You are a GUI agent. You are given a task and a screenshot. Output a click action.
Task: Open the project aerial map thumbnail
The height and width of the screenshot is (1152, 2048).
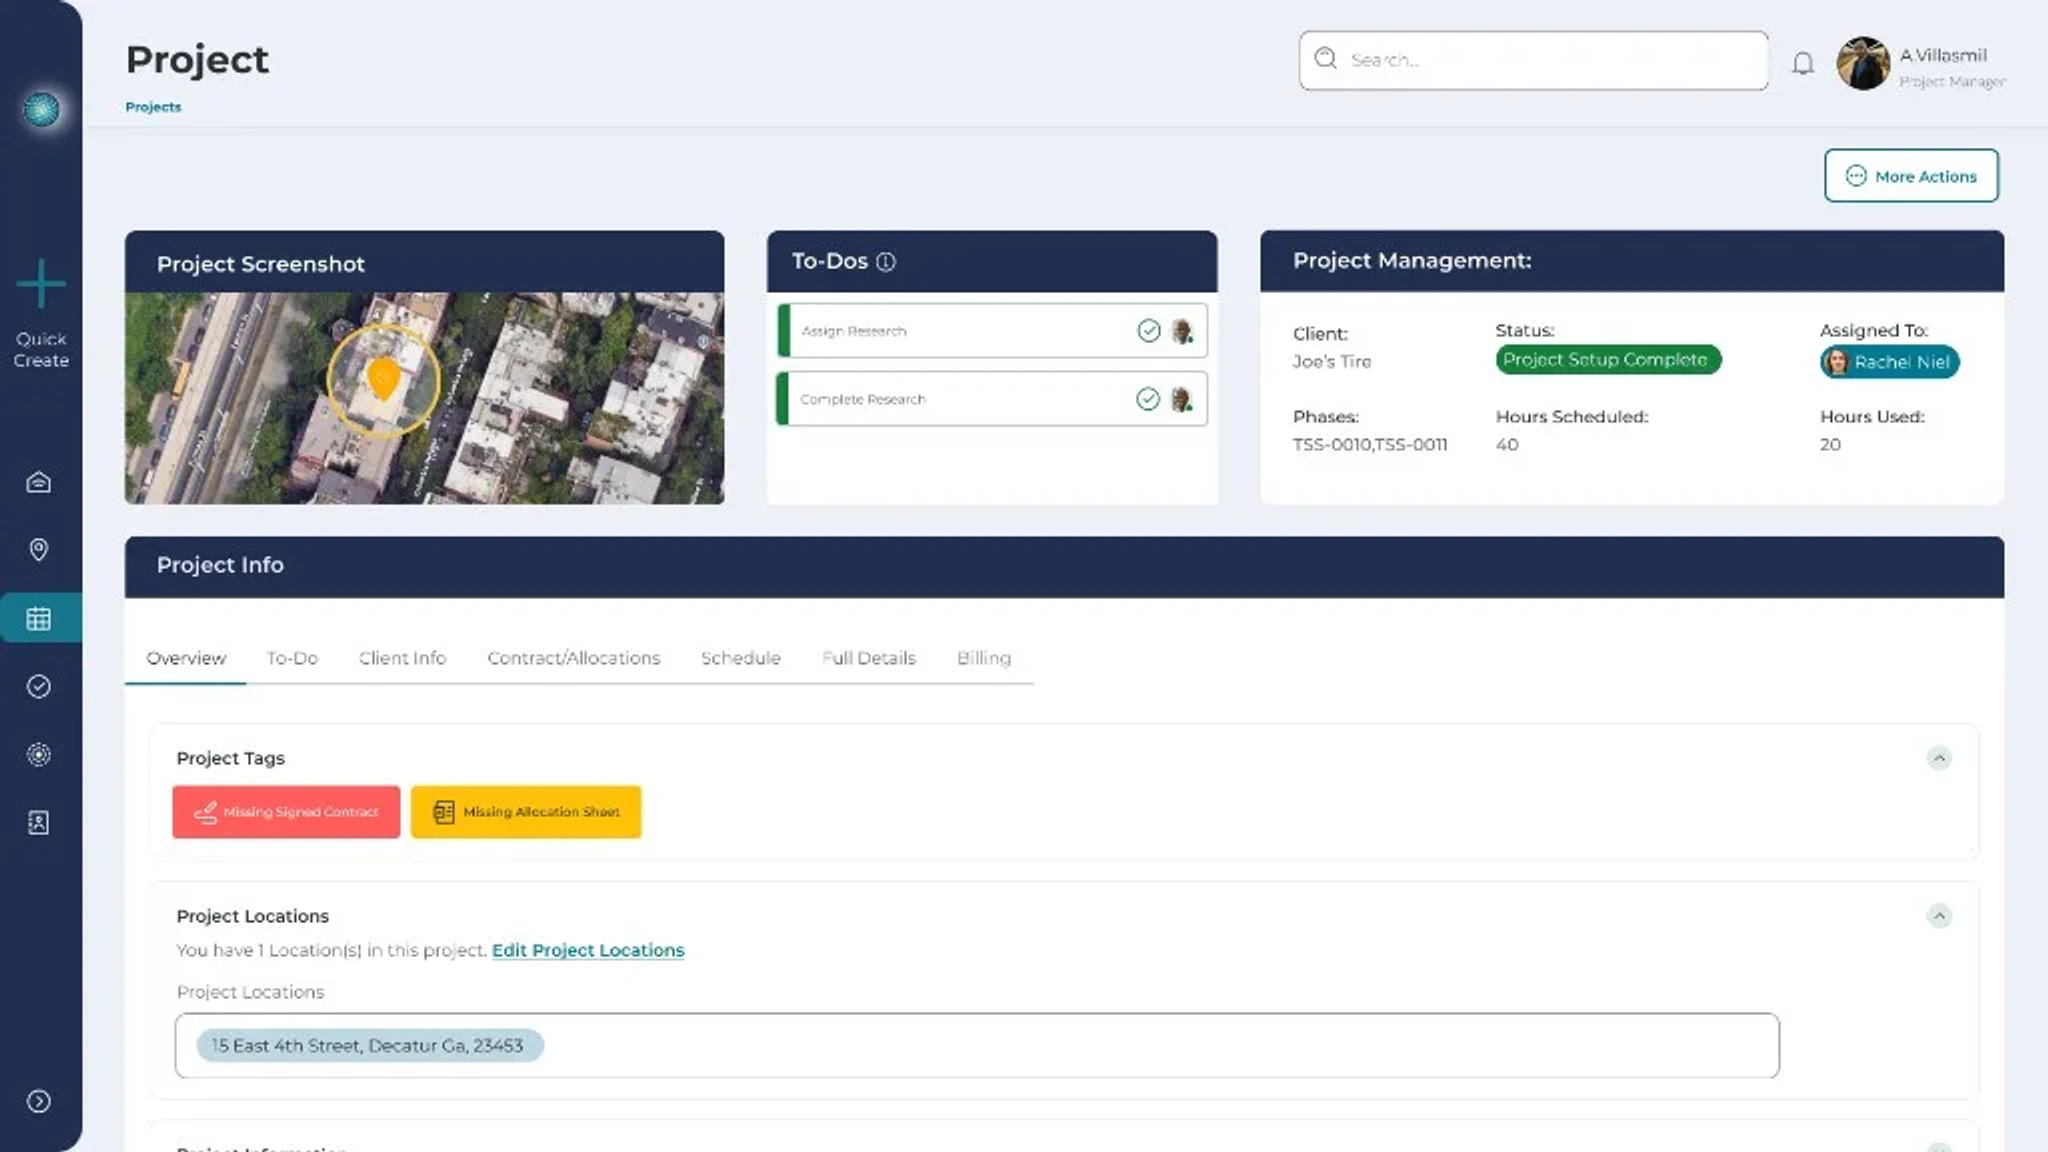(424, 398)
